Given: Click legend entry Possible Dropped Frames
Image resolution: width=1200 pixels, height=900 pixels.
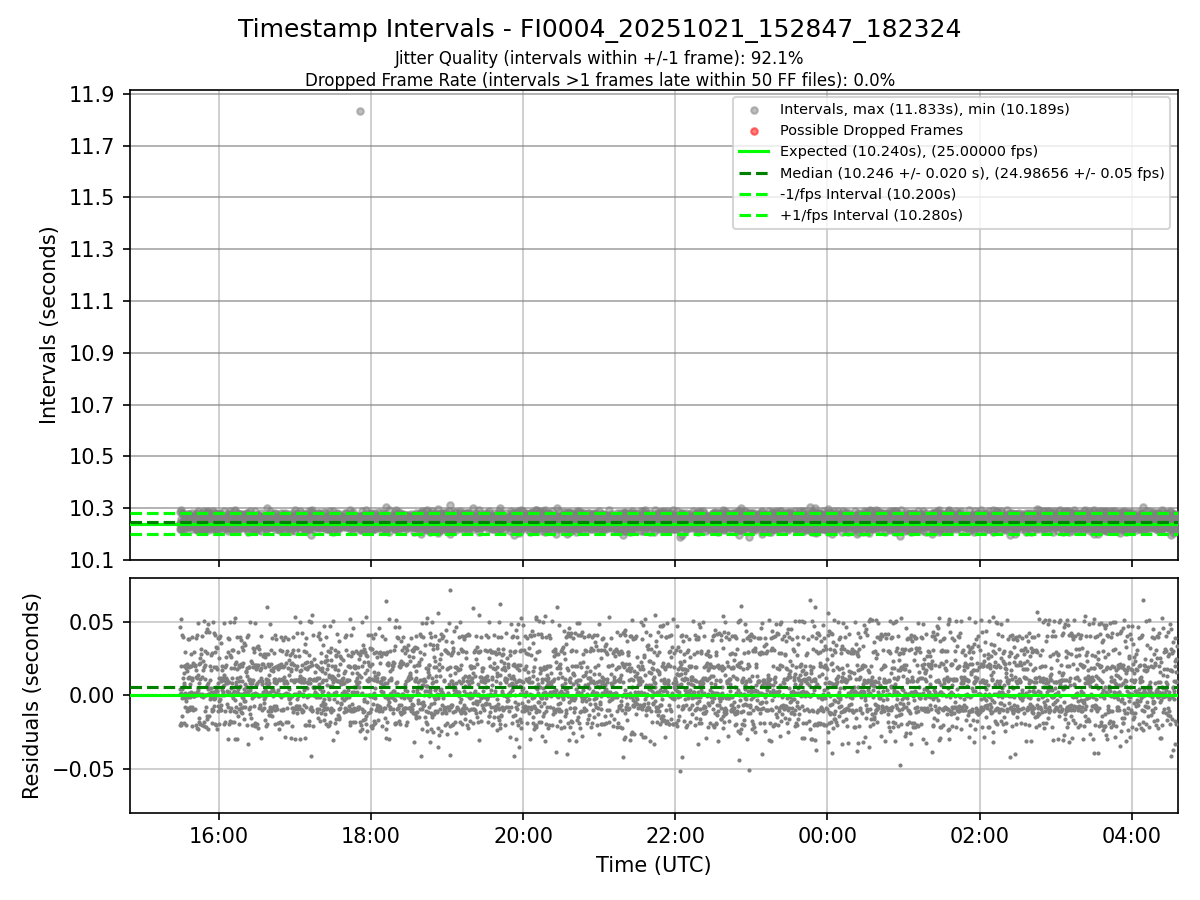Looking at the screenshot, I should pos(871,130).
